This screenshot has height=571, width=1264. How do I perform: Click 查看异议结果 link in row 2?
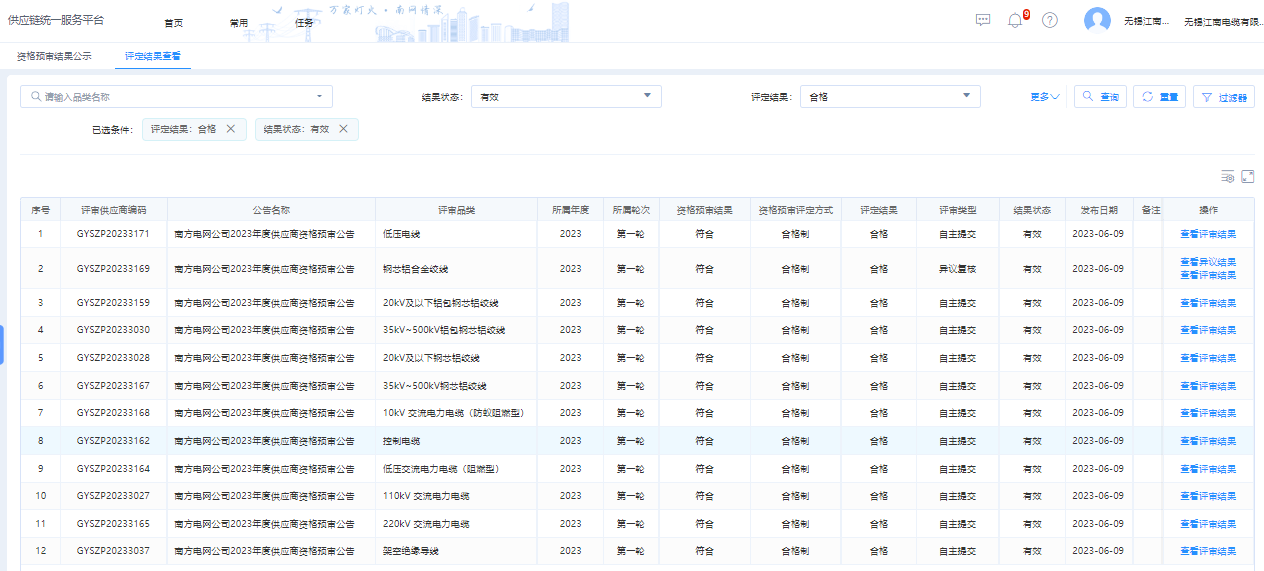[x=1207, y=262]
